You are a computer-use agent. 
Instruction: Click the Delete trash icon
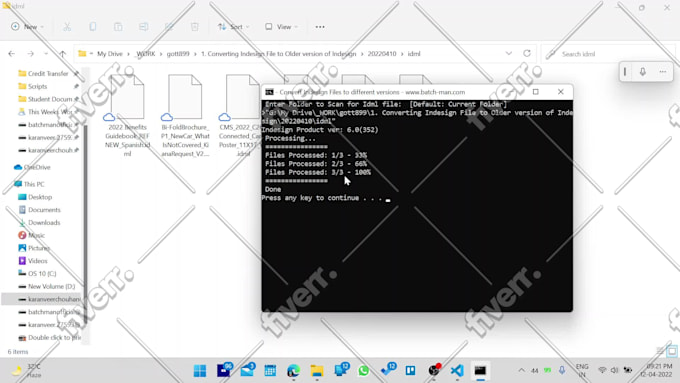point(195,27)
